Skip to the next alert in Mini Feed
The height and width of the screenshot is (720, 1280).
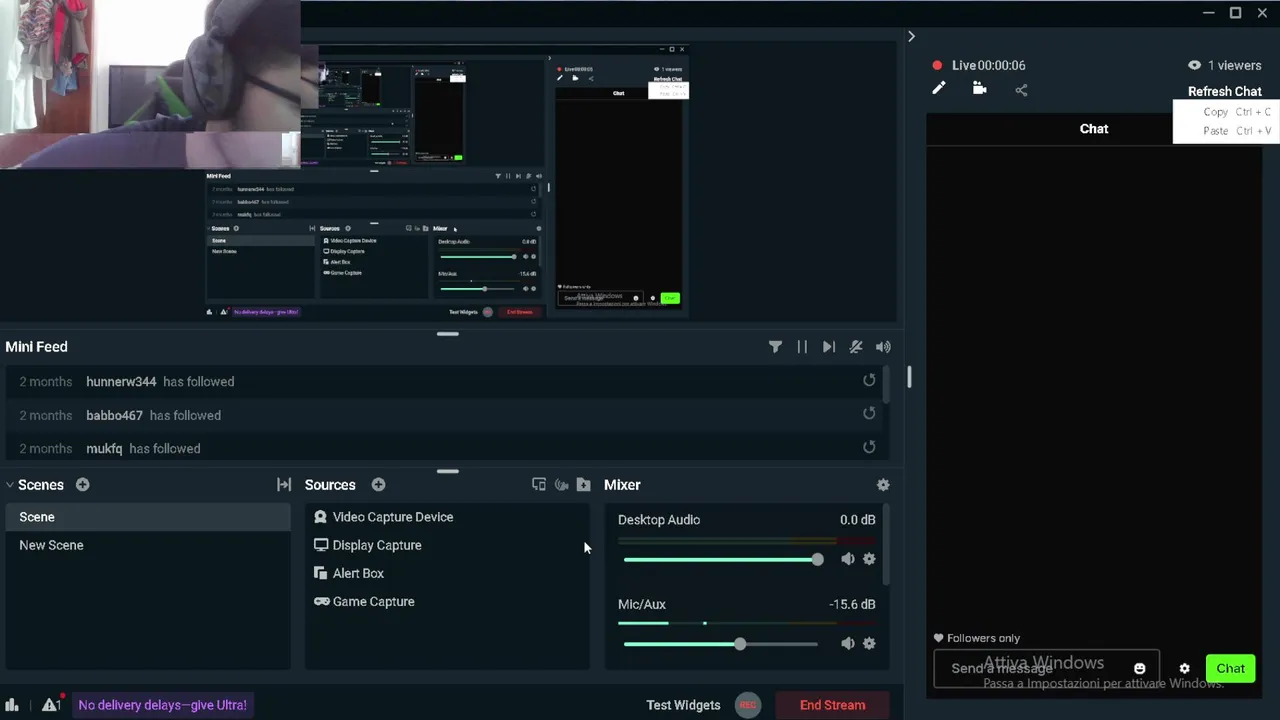click(x=829, y=347)
